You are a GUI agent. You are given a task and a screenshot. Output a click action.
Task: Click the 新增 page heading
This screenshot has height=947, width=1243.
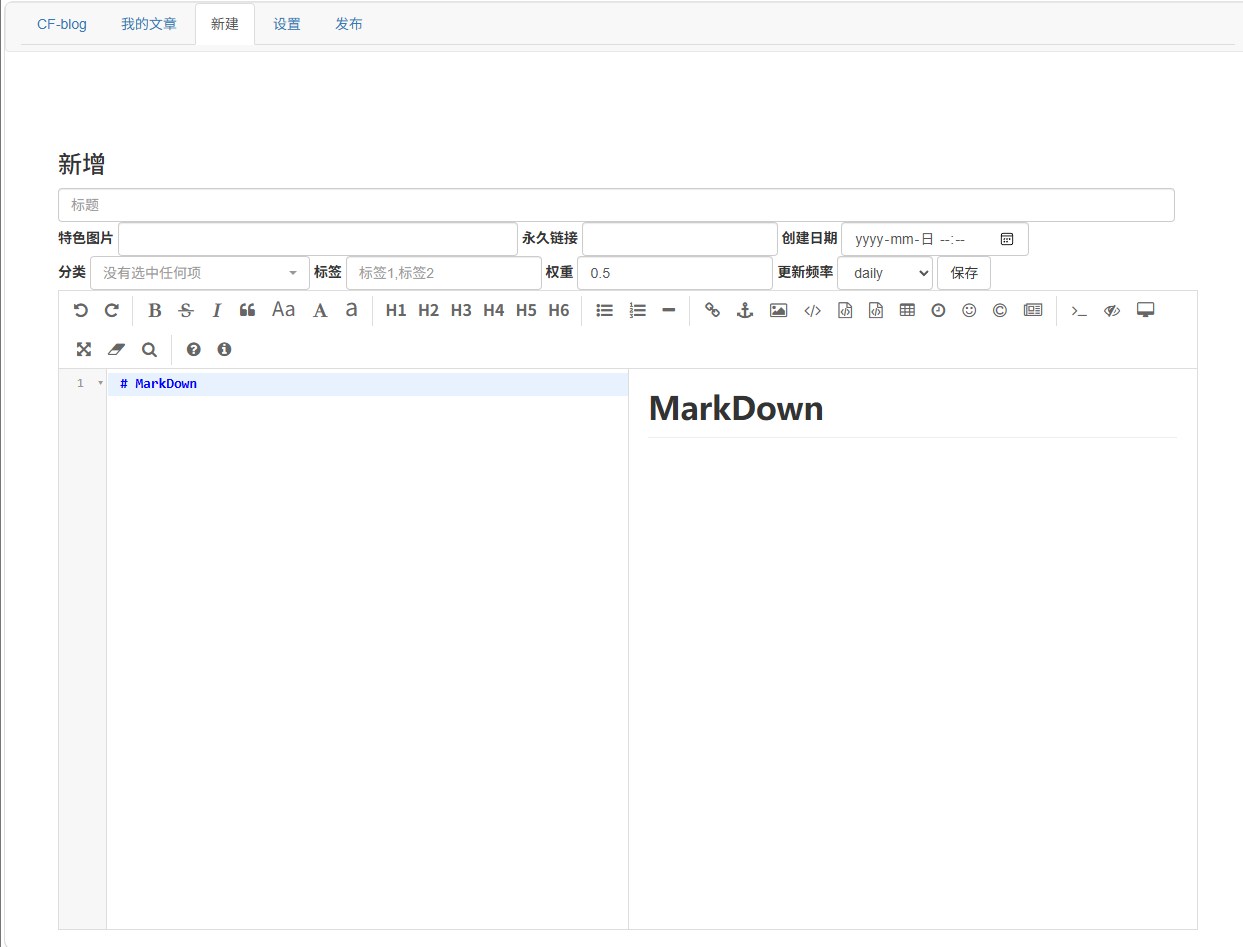click(x=82, y=164)
